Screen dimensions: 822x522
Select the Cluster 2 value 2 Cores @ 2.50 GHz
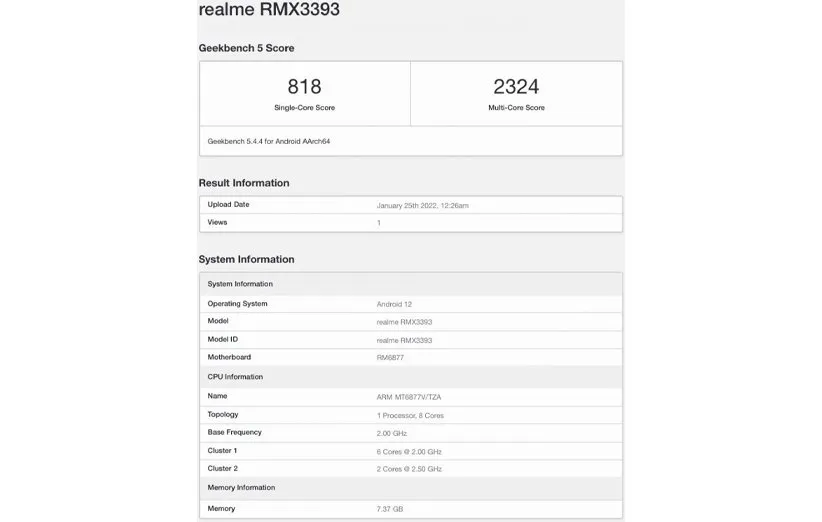point(409,469)
